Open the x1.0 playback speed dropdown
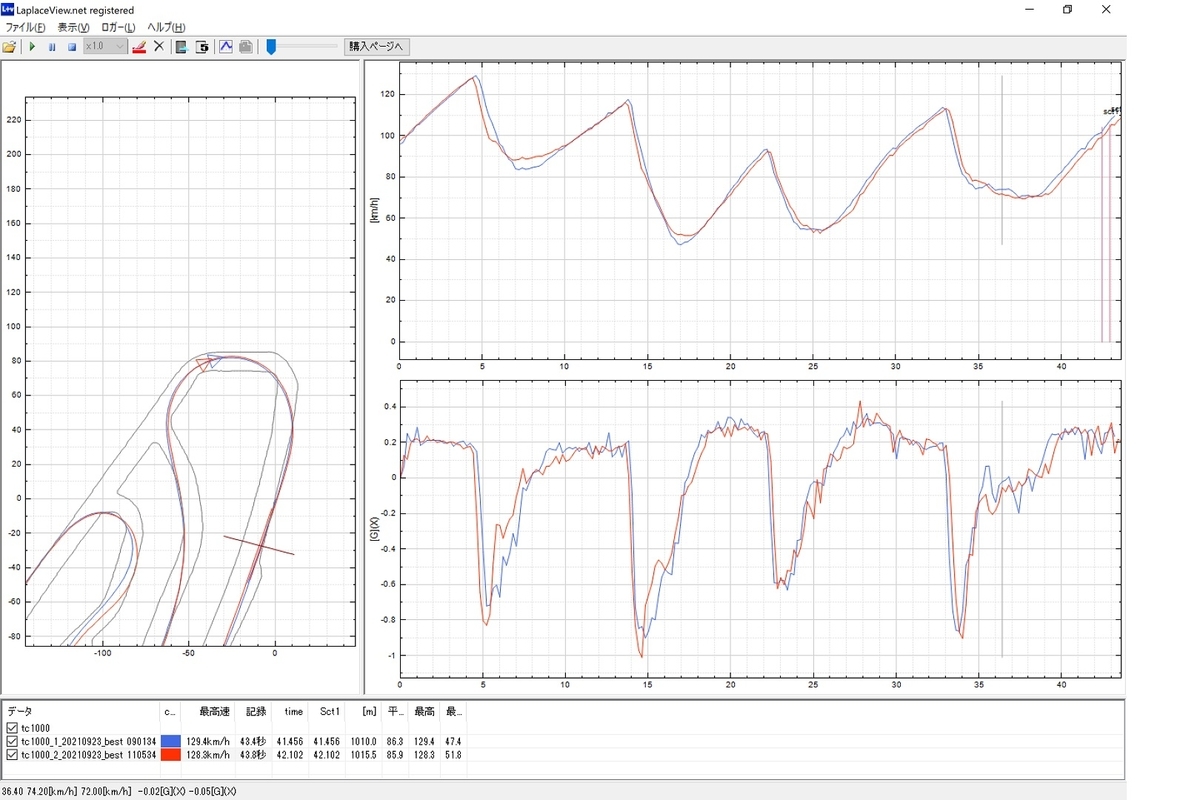This screenshot has width=1200, height=800. tap(105, 46)
